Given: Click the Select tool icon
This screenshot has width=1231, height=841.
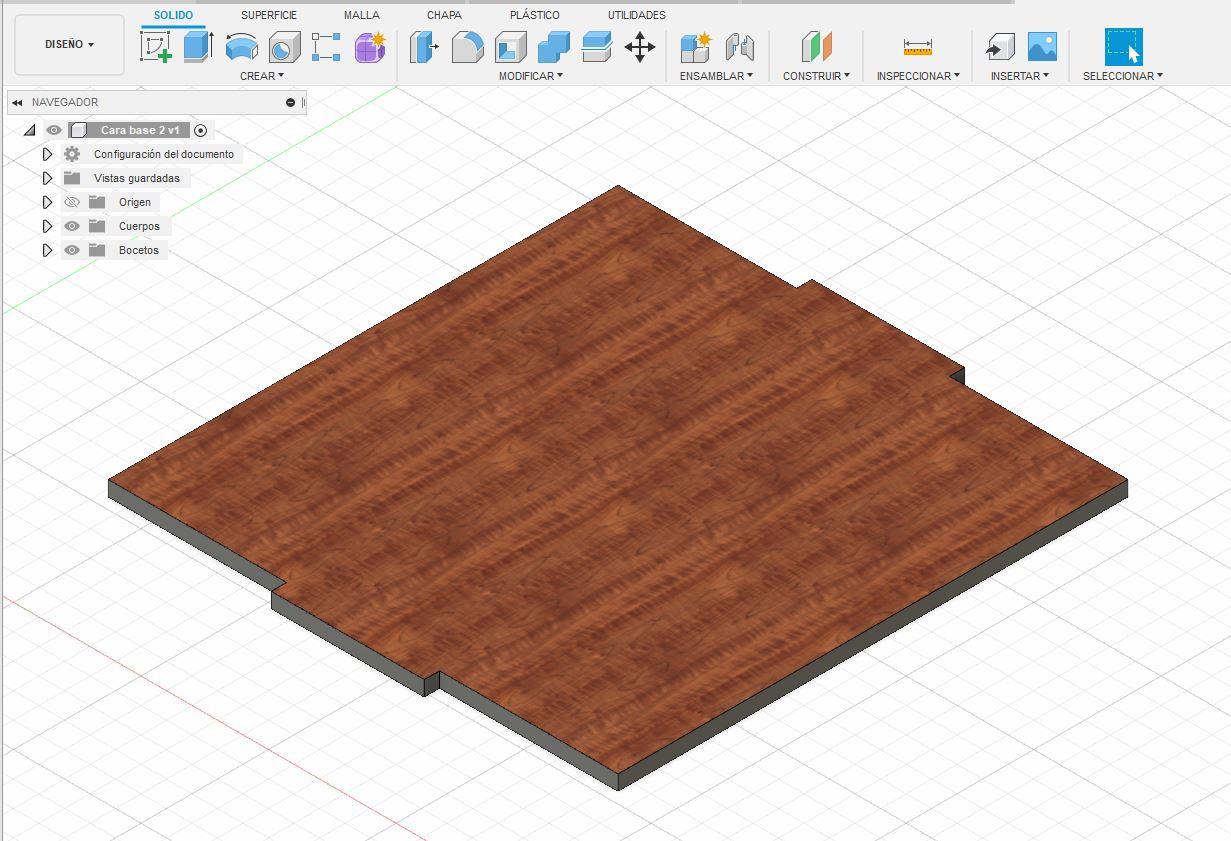Looking at the screenshot, I should (x=1123, y=47).
